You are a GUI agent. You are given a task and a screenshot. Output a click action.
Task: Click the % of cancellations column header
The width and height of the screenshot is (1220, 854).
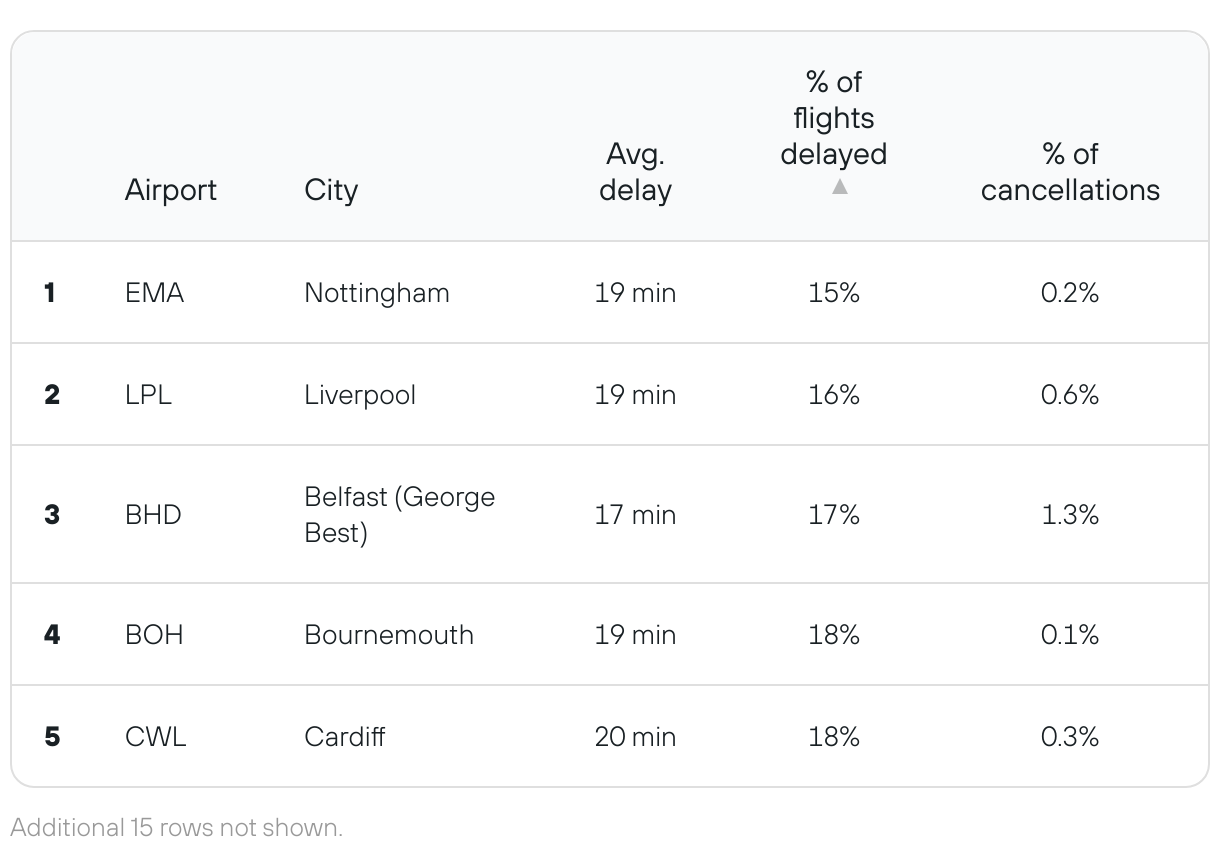click(1070, 172)
